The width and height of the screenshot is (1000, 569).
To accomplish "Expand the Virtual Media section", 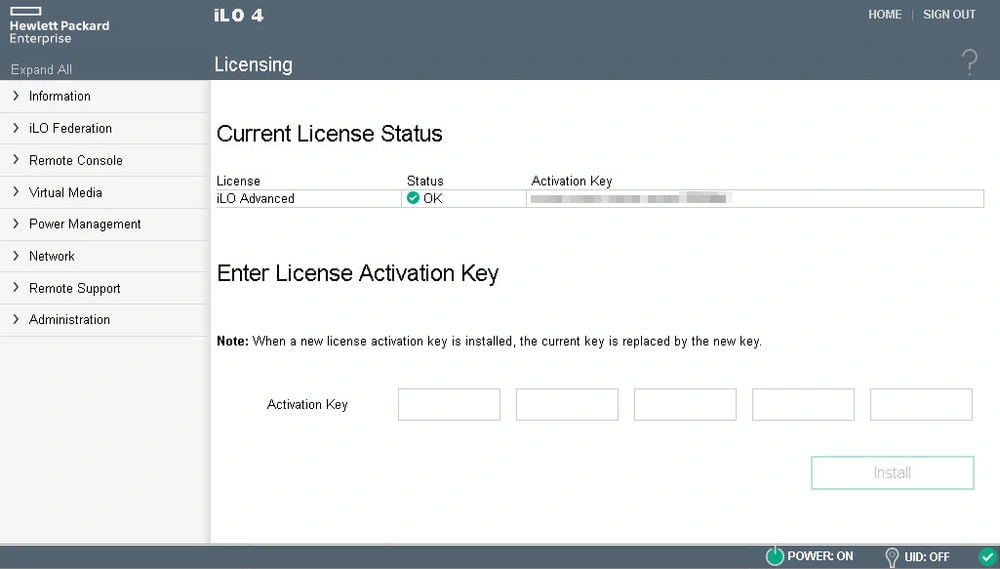I will (65, 192).
